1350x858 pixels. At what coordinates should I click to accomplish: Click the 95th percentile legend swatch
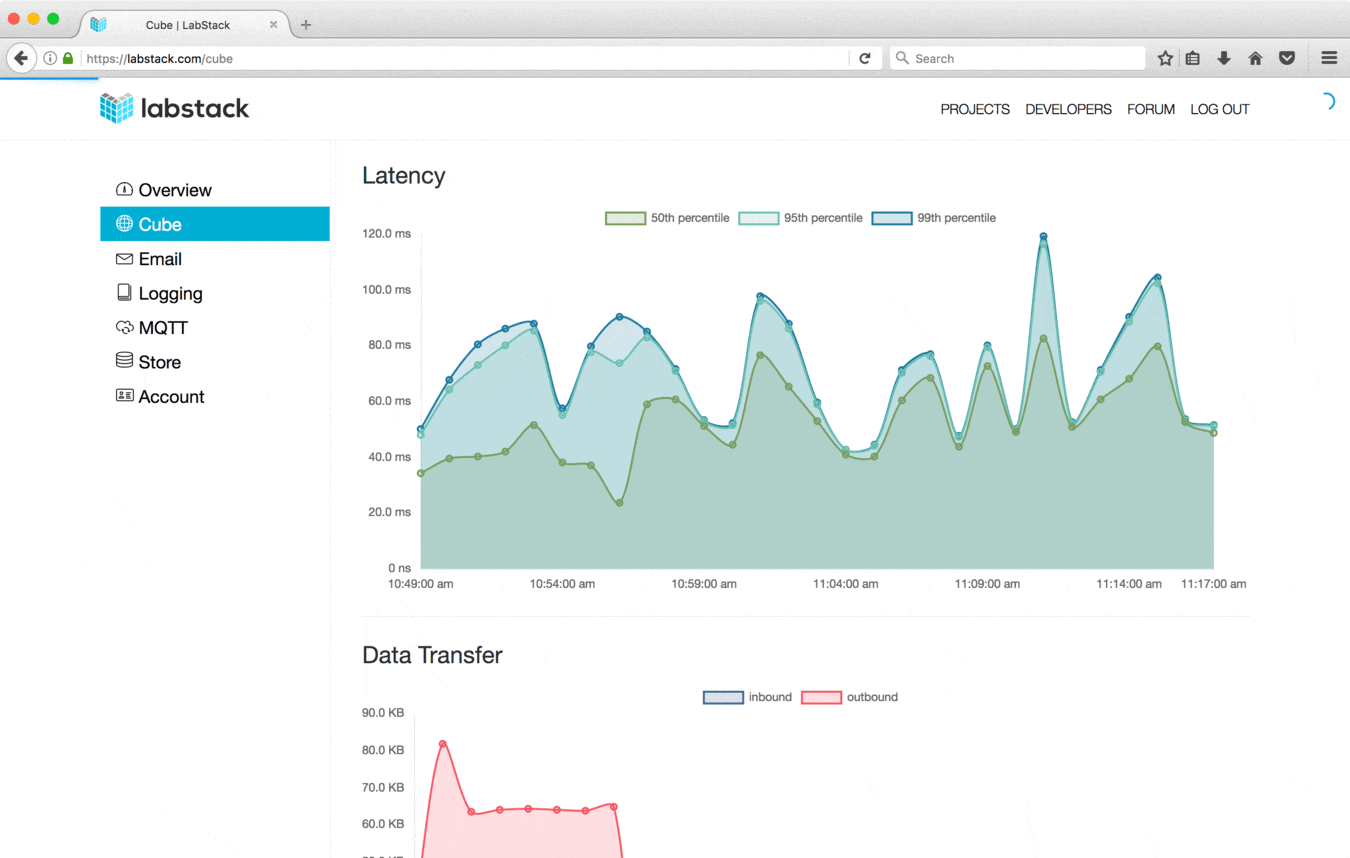[758, 218]
